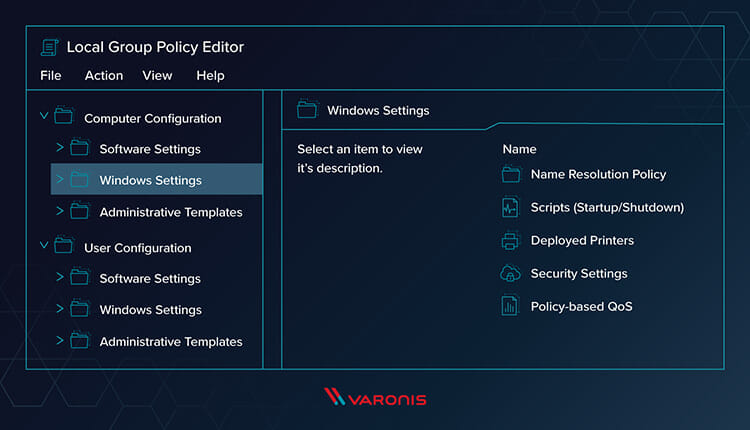Select Software Settings under Computer Configuration
This screenshot has width=750, height=430.
click(x=150, y=149)
